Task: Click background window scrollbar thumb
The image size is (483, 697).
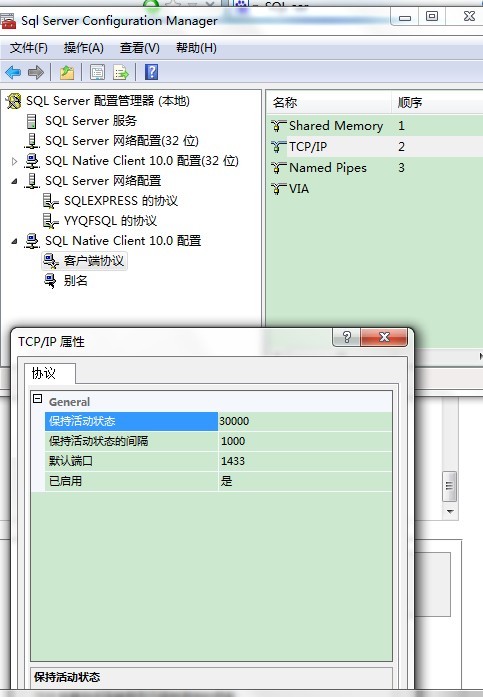Action: click(449, 486)
